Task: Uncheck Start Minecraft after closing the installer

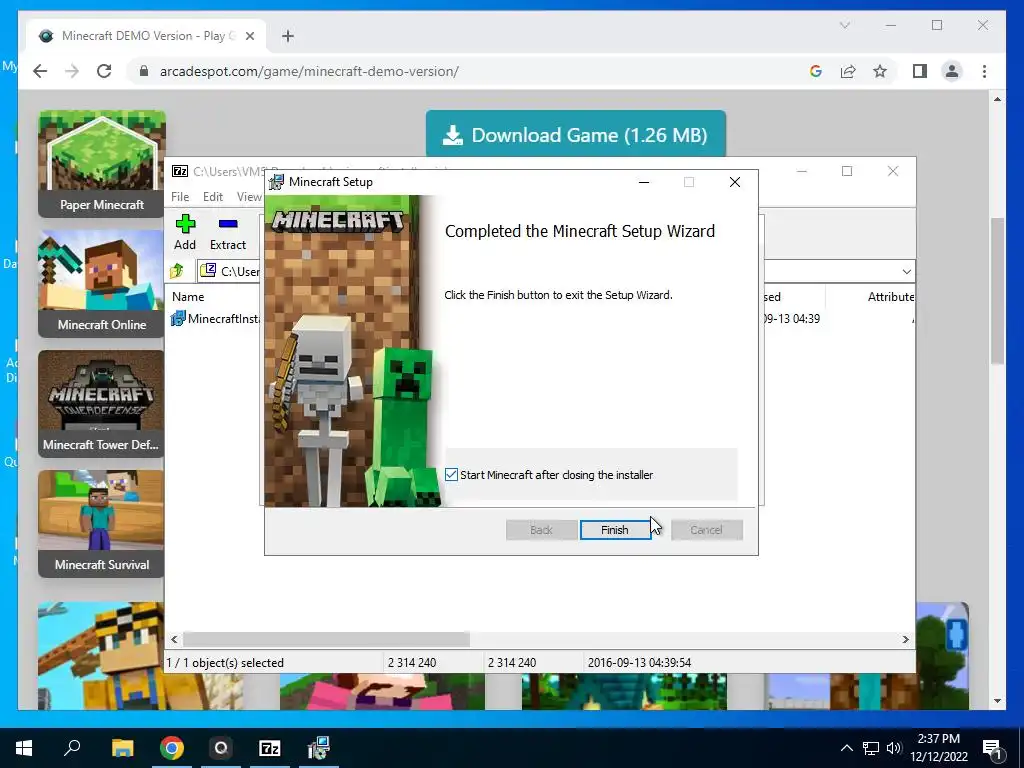Action: tap(451, 475)
